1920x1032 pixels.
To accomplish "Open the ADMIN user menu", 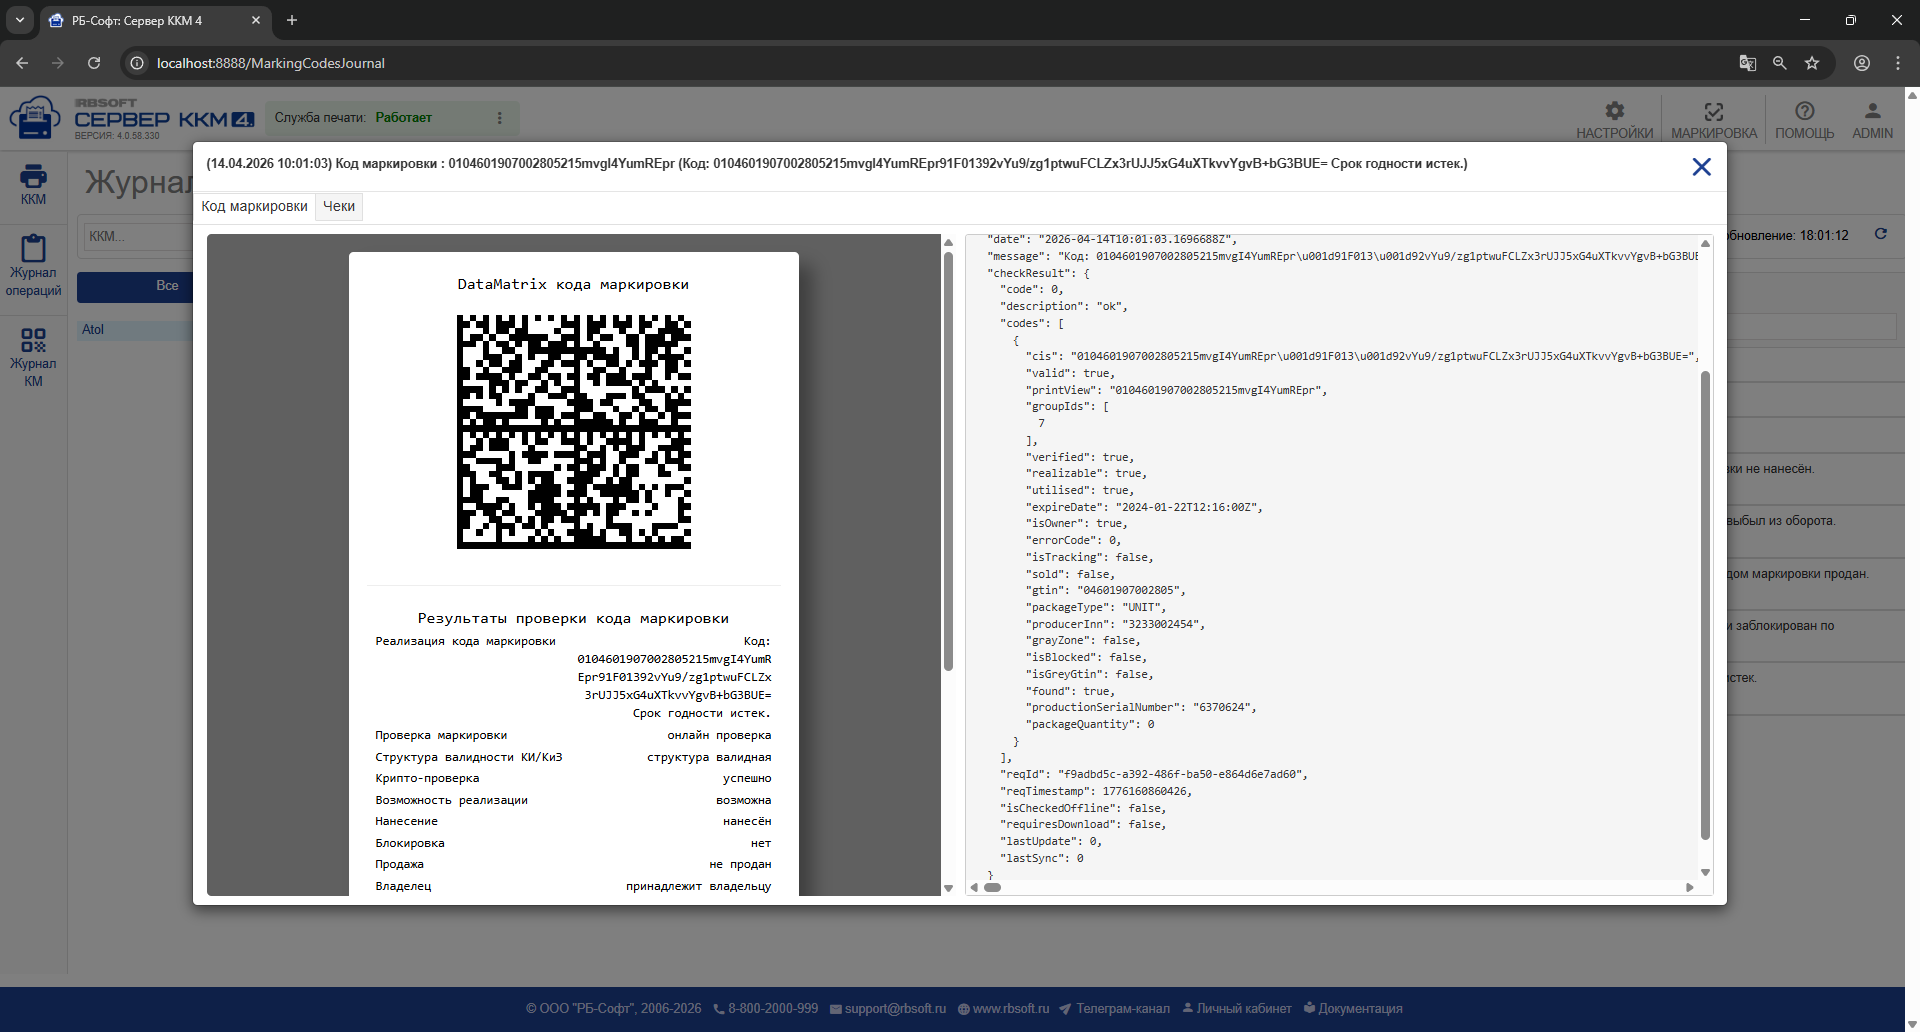I will (x=1872, y=119).
